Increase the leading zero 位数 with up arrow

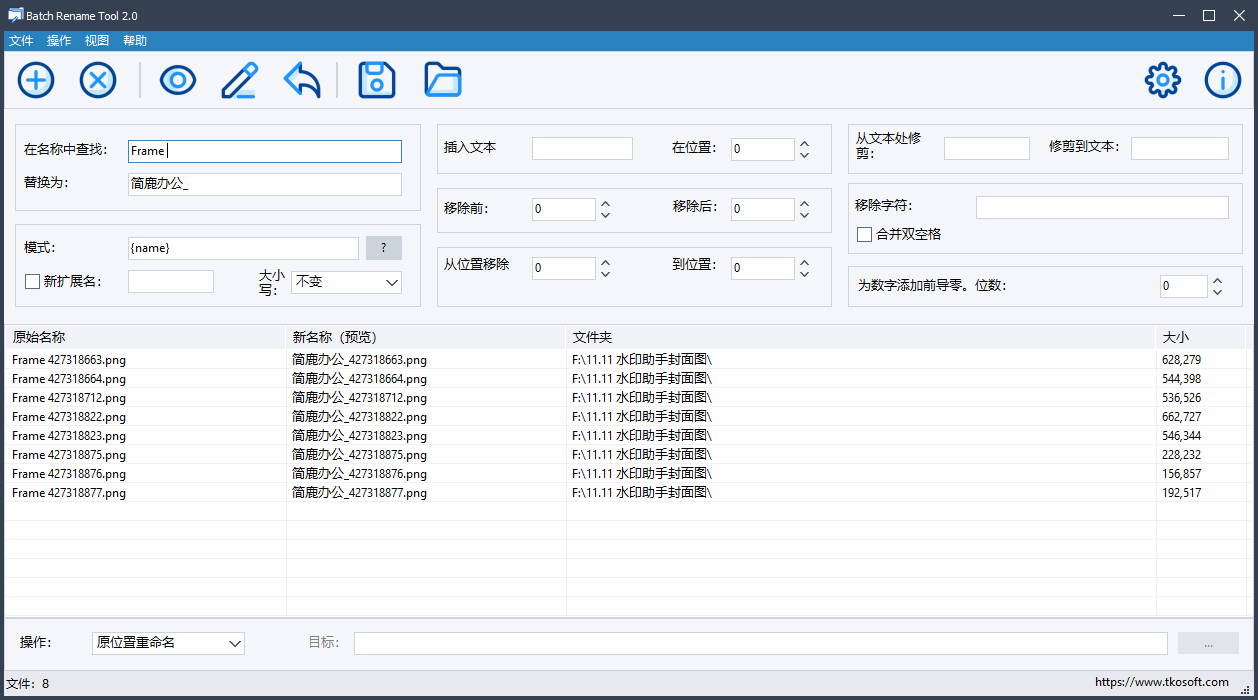(1217, 281)
